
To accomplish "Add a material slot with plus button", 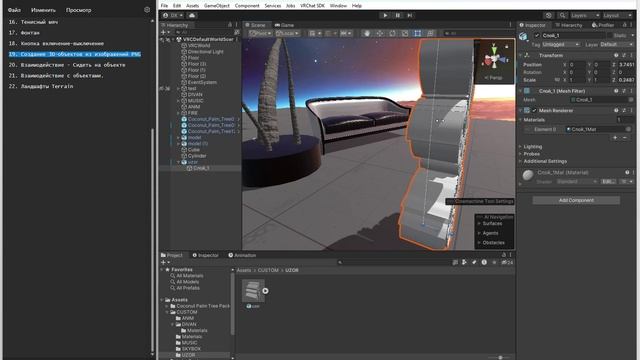I will click(x=615, y=138).
